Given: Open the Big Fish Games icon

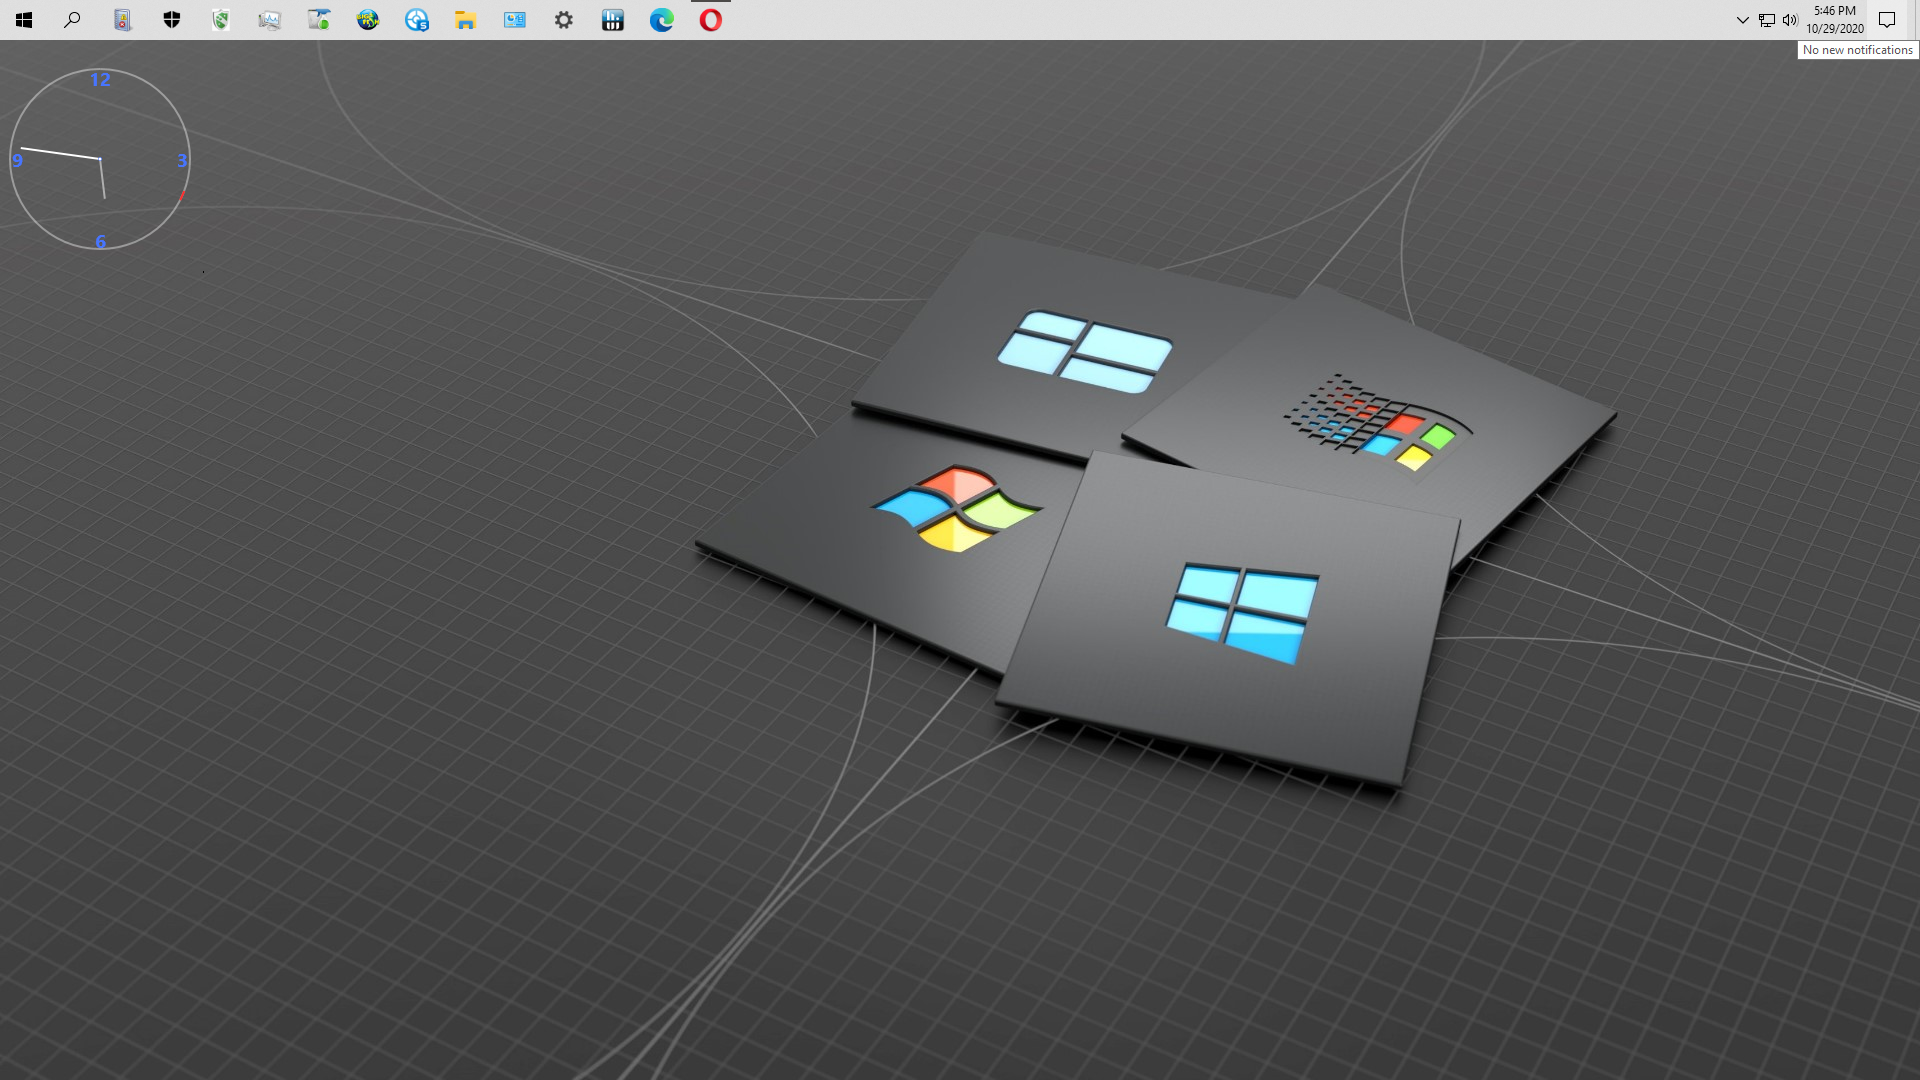Looking at the screenshot, I should (x=368, y=20).
